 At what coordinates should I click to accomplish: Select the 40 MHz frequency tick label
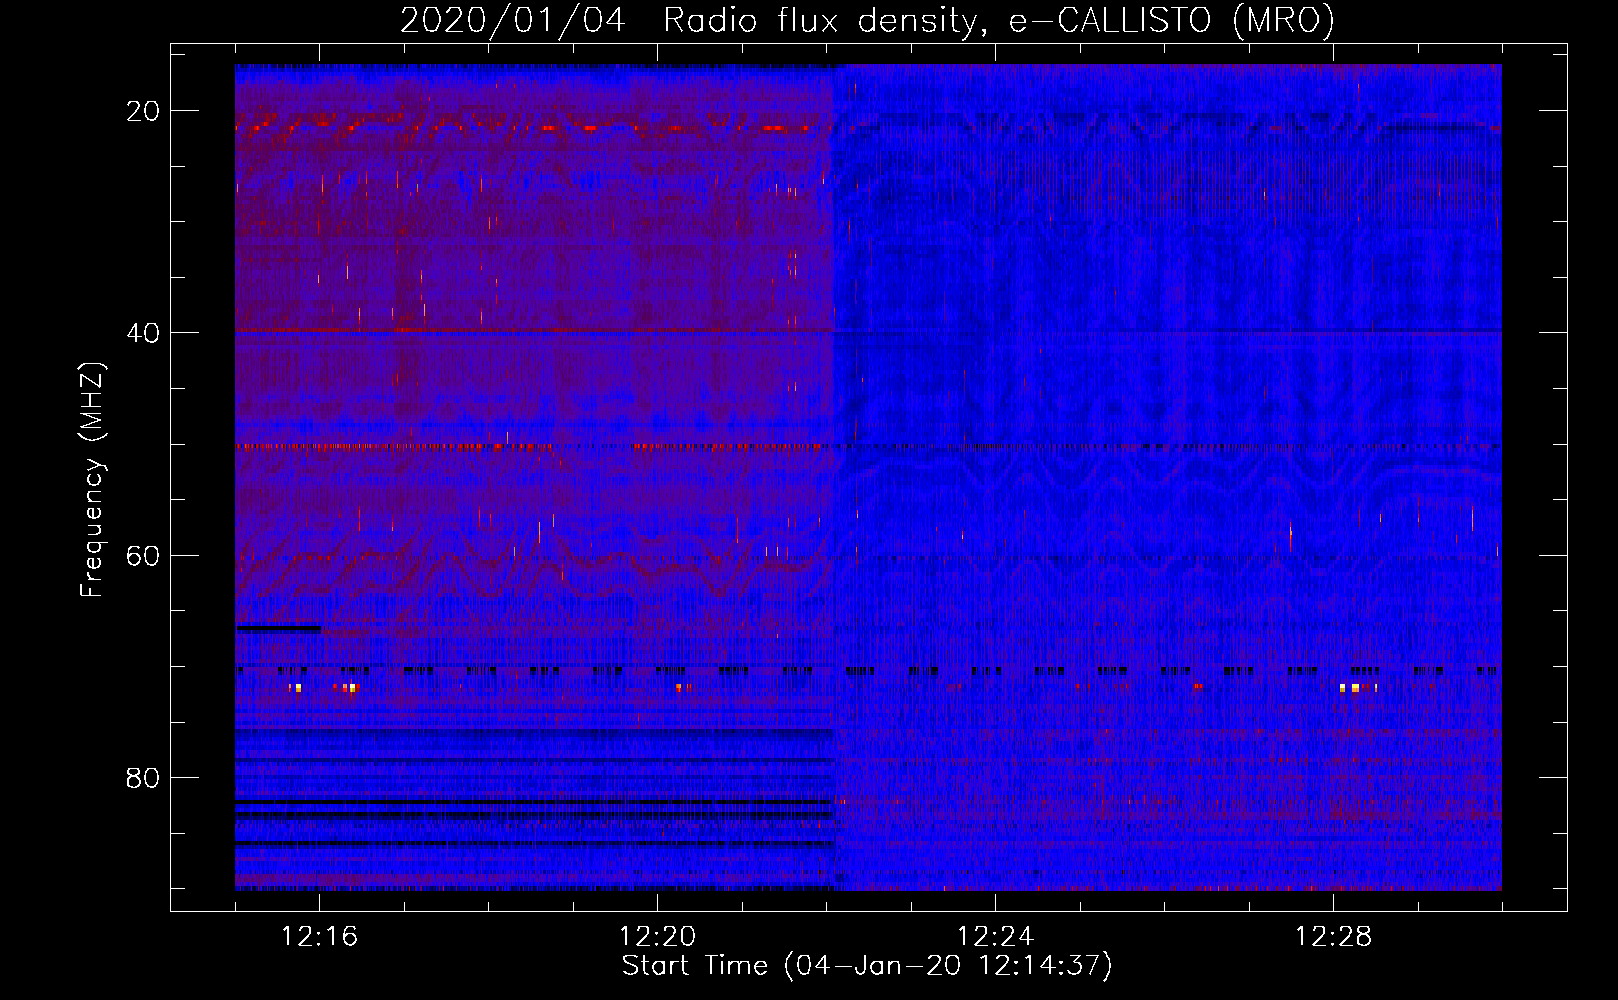pos(143,333)
